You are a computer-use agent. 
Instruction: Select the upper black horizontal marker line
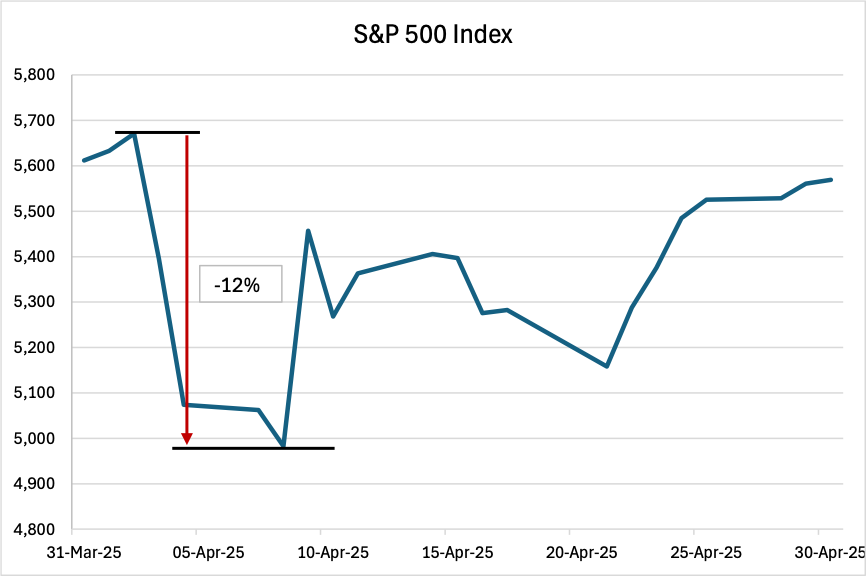coord(157,132)
